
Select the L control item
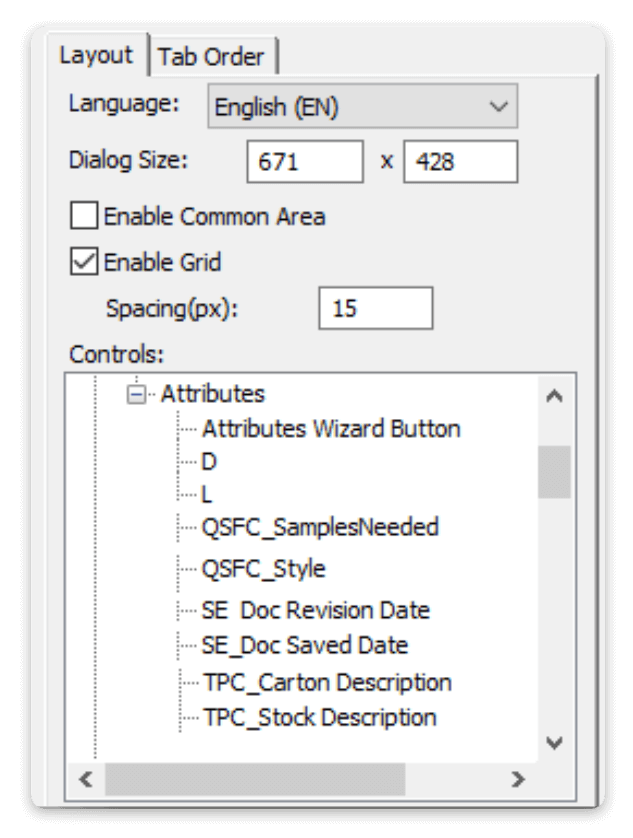(207, 494)
